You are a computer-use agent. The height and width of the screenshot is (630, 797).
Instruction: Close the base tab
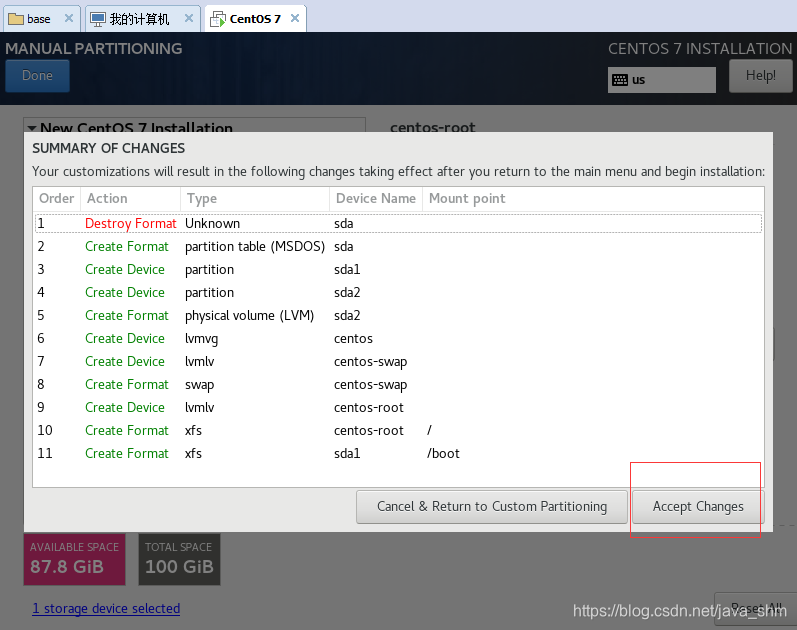pos(69,18)
